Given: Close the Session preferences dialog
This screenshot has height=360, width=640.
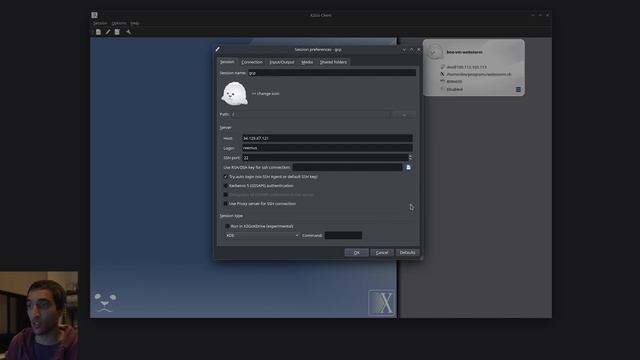Looking at the screenshot, I should tap(418, 49).
